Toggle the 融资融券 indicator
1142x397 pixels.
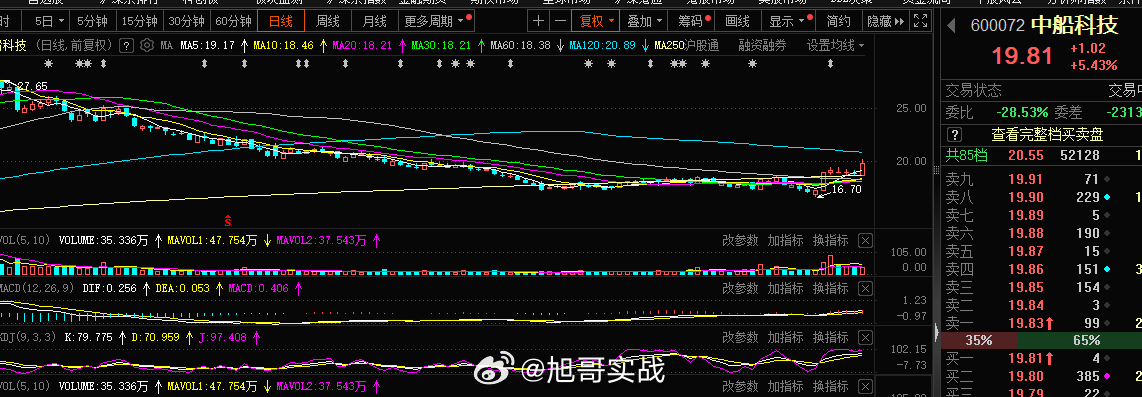click(763, 46)
